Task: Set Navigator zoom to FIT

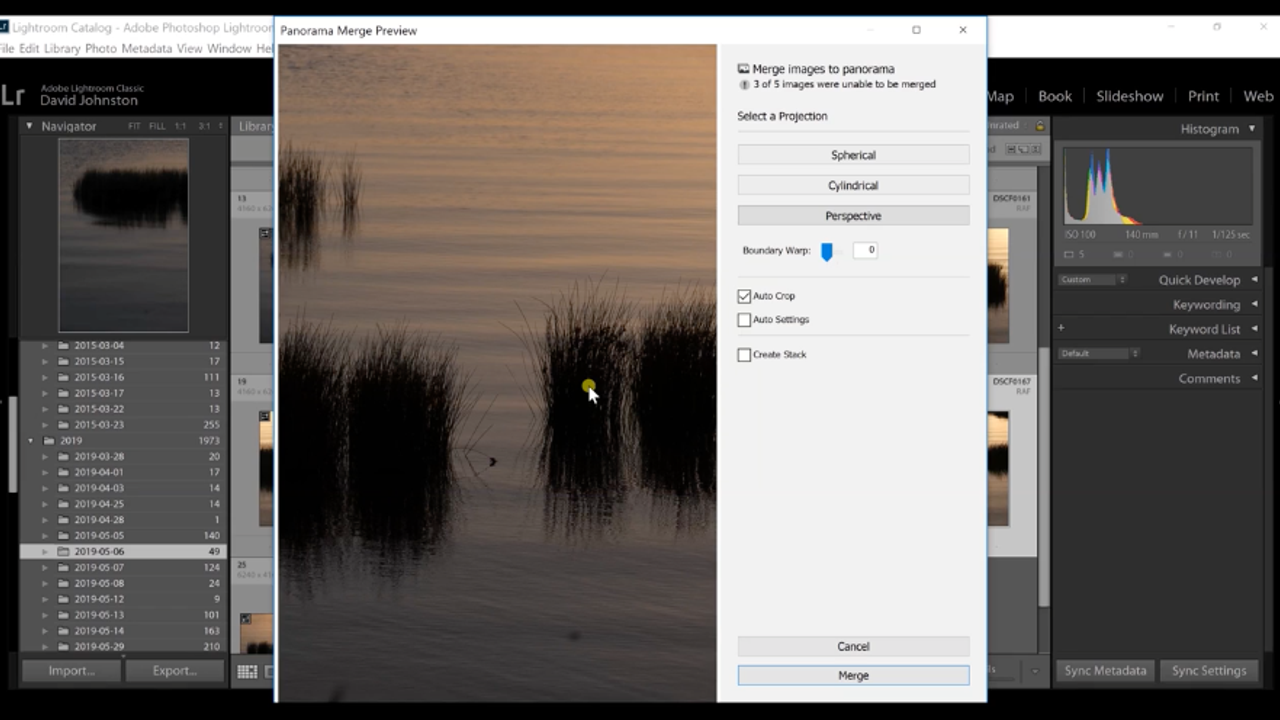Action: [x=134, y=127]
